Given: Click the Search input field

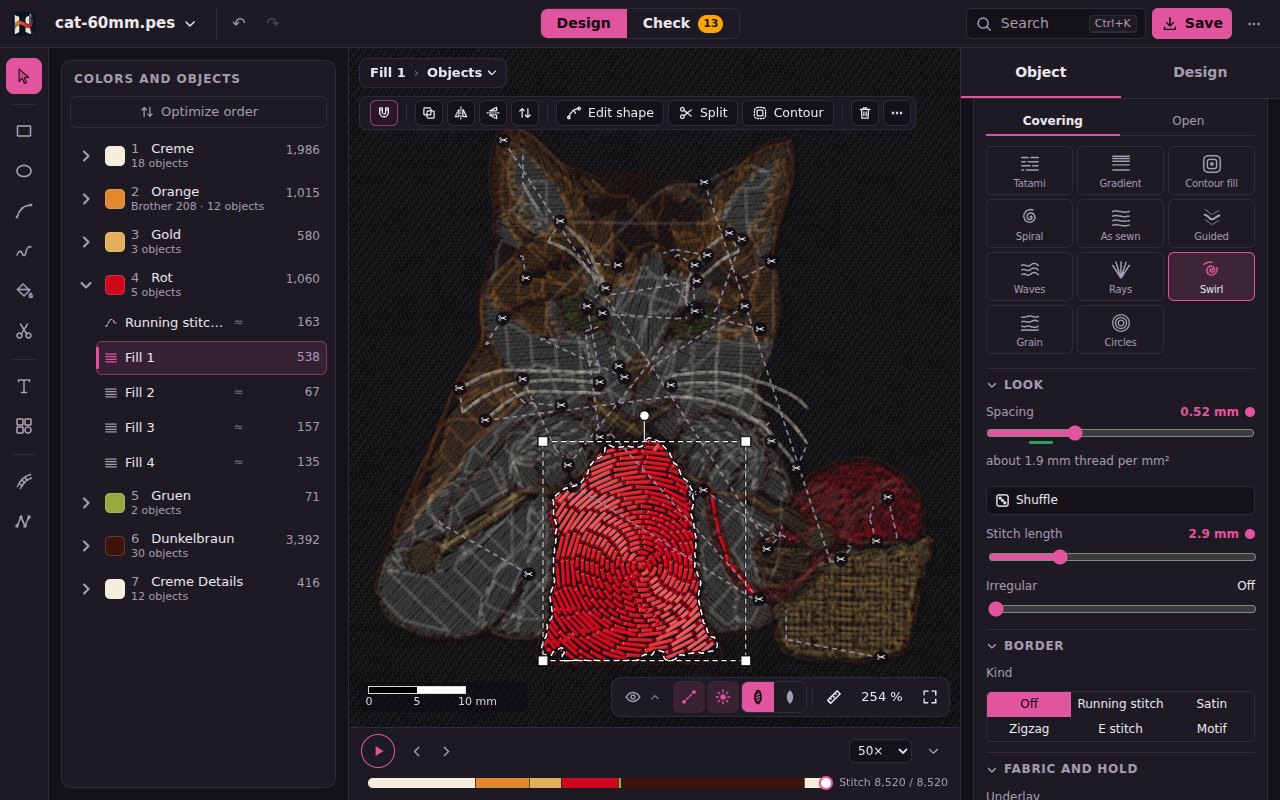Looking at the screenshot, I should pyautogui.click(x=1056, y=23).
